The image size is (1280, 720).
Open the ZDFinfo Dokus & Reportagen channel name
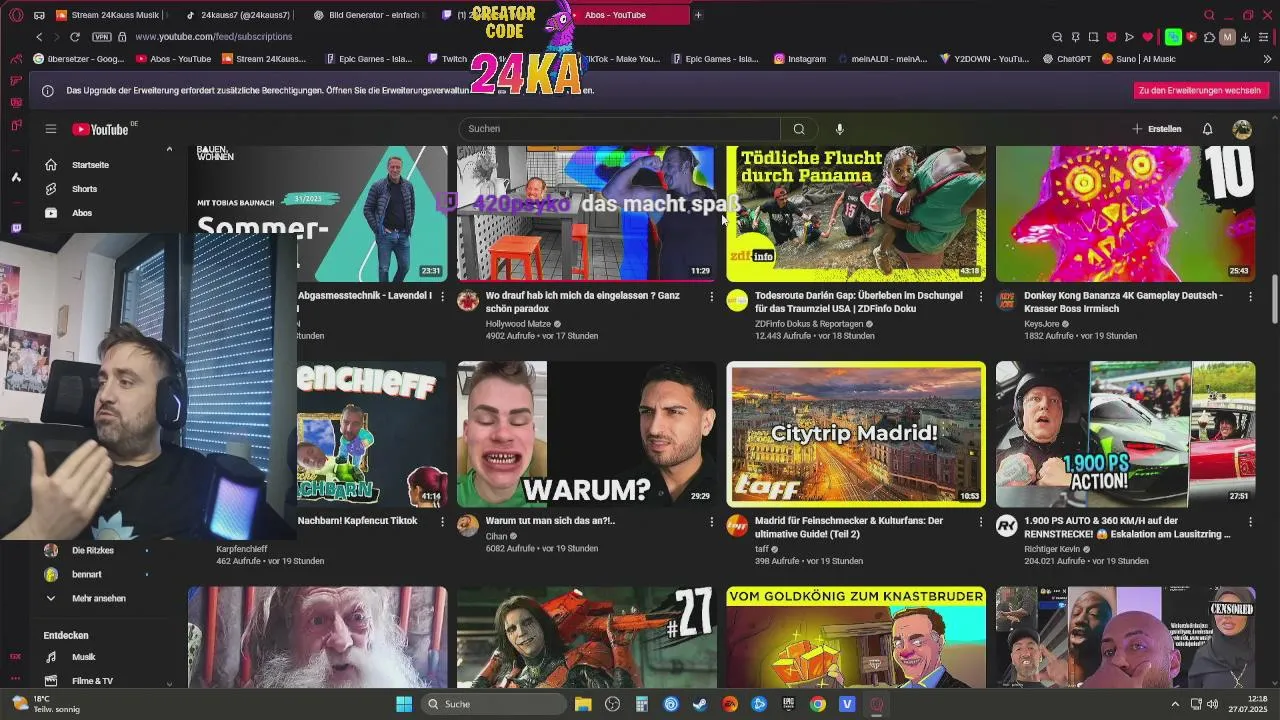click(x=809, y=324)
